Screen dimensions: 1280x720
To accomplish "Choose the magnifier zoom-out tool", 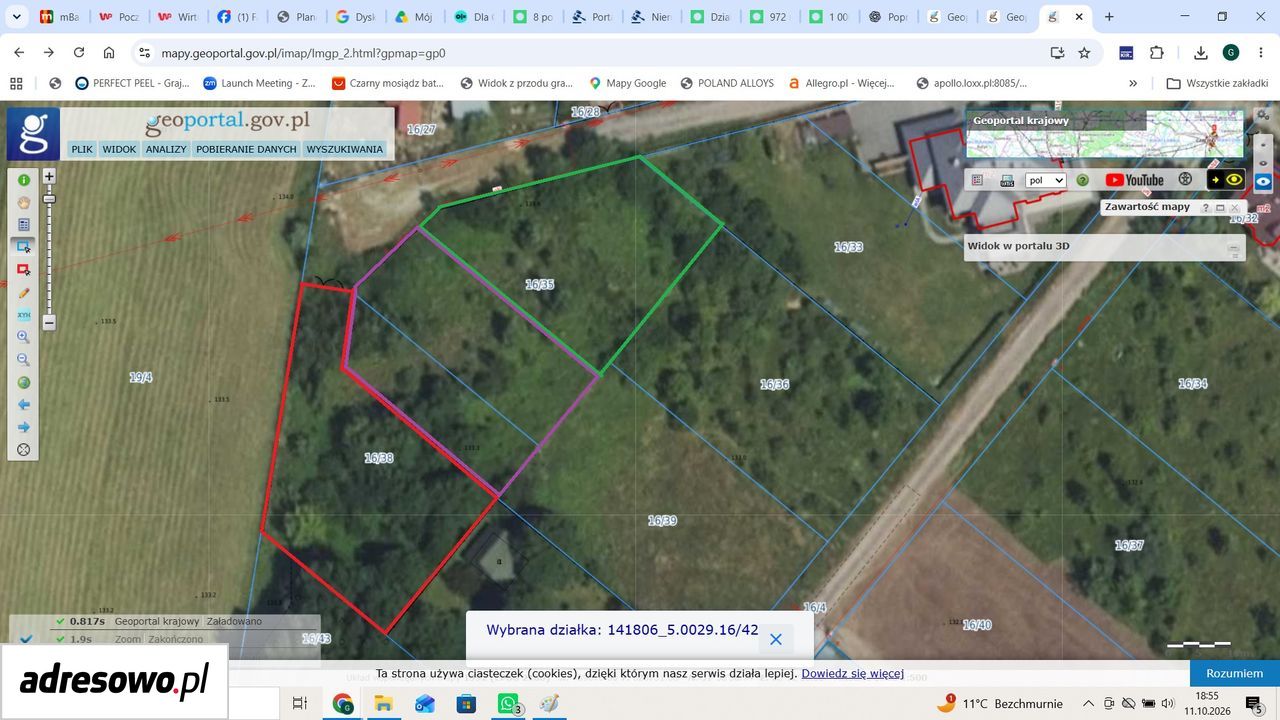I will coord(24,360).
